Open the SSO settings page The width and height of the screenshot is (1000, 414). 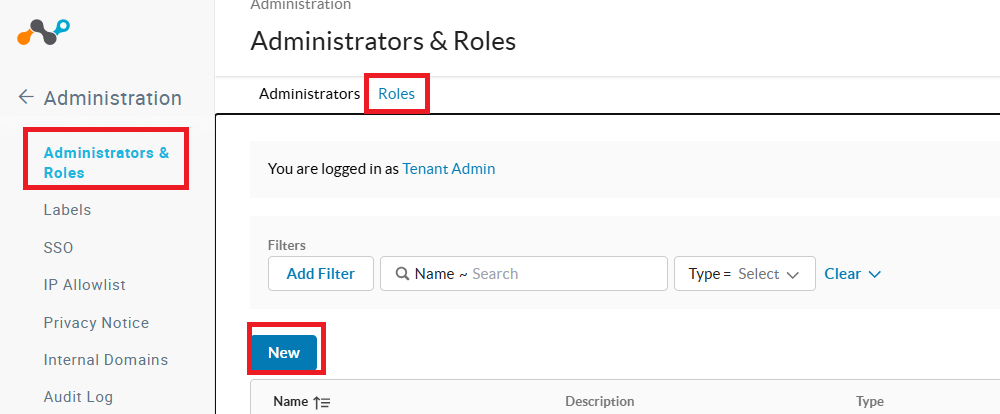pyautogui.click(x=58, y=247)
